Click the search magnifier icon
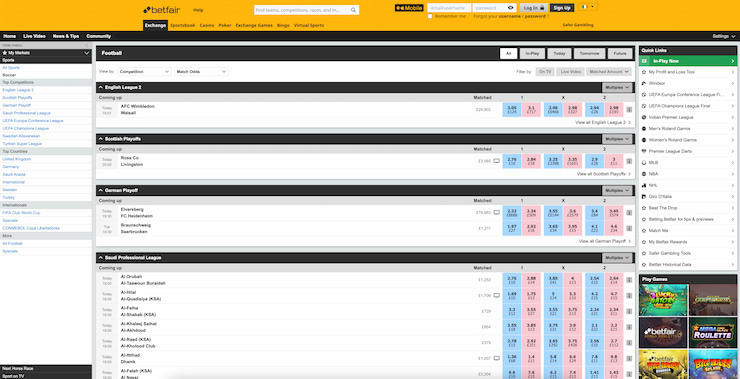The height and width of the screenshot is (379, 740). point(353,10)
